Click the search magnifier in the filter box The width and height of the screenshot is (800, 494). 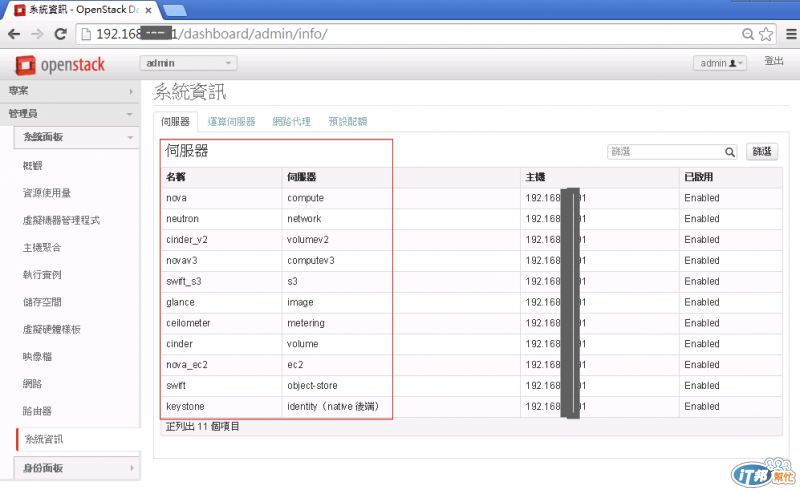coord(730,152)
